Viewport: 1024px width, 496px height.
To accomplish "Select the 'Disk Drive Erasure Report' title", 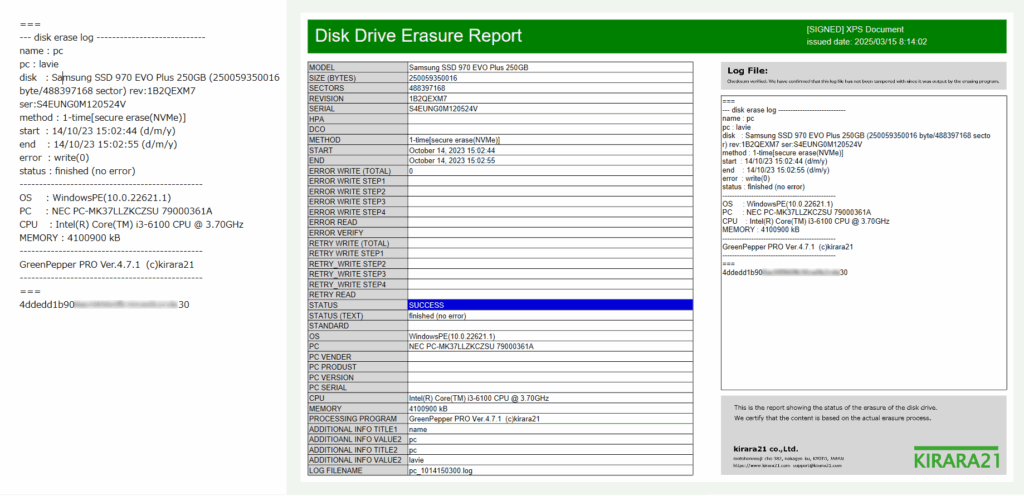I will [x=418, y=36].
